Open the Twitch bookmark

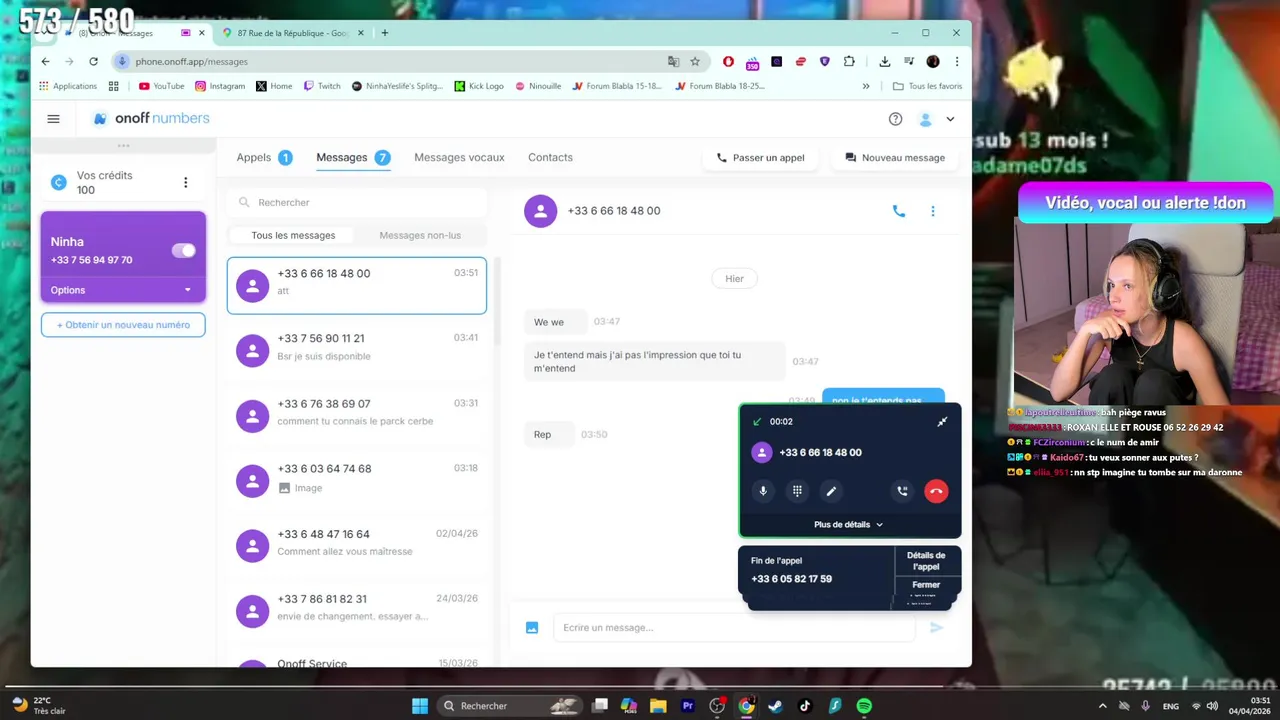(322, 86)
